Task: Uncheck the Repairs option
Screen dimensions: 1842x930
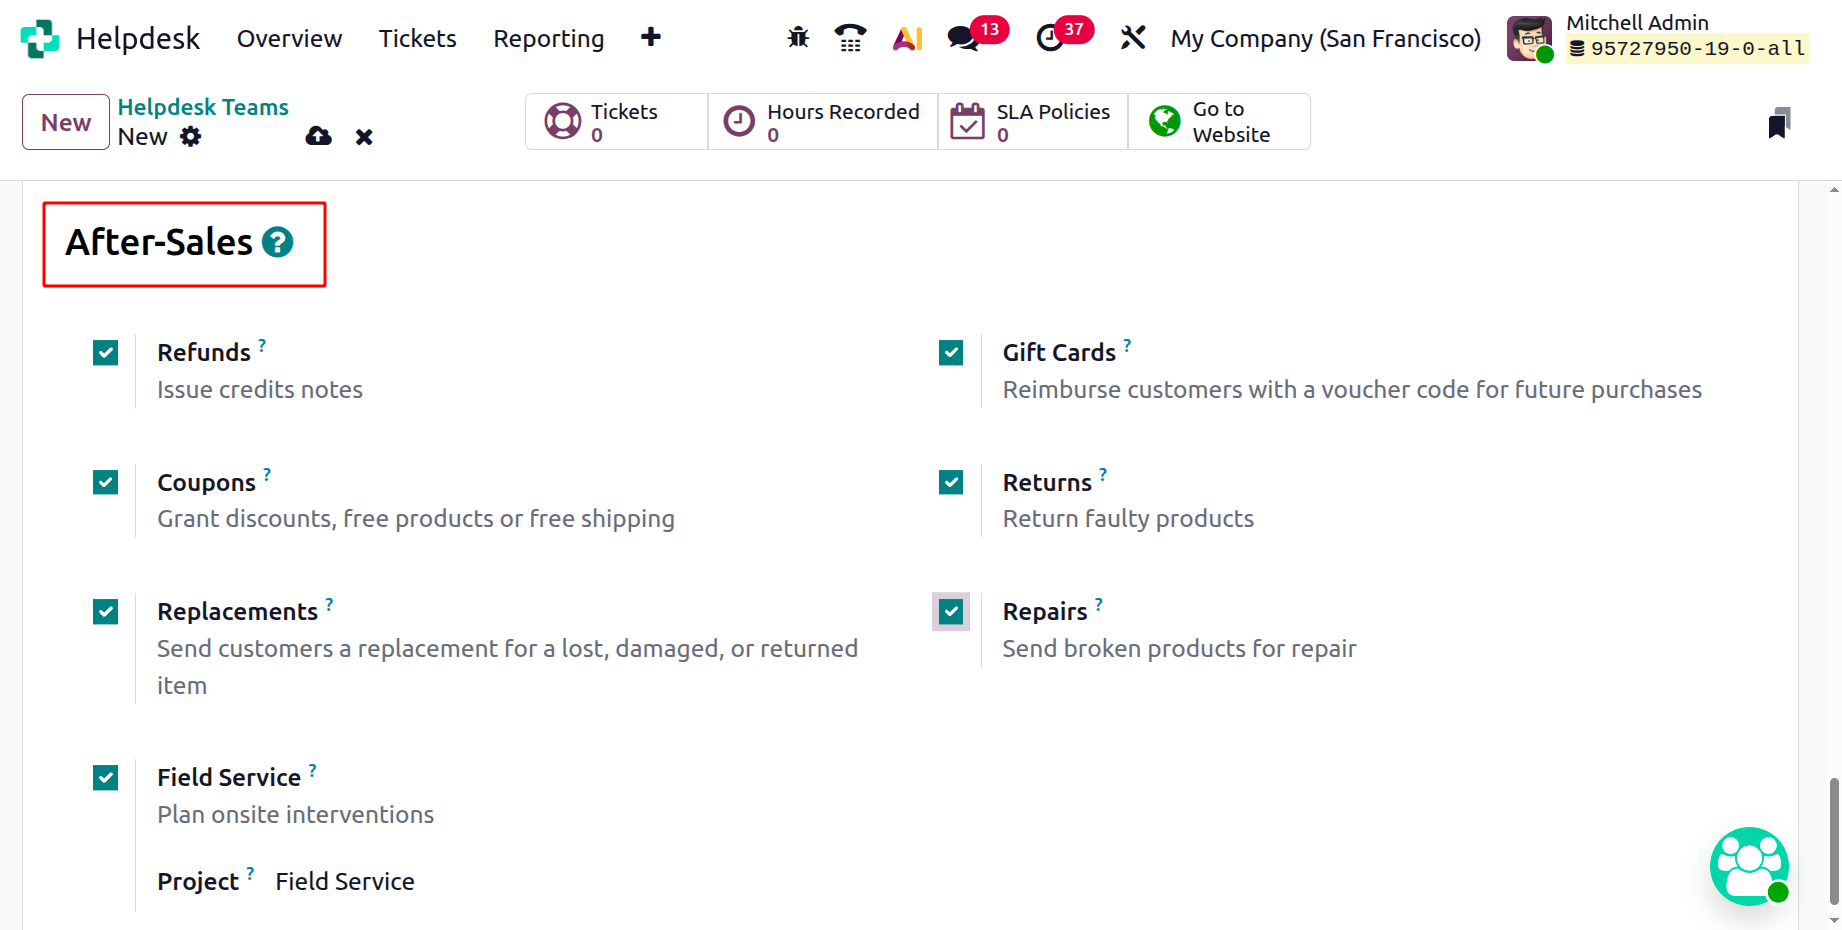Action: tap(950, 611)
